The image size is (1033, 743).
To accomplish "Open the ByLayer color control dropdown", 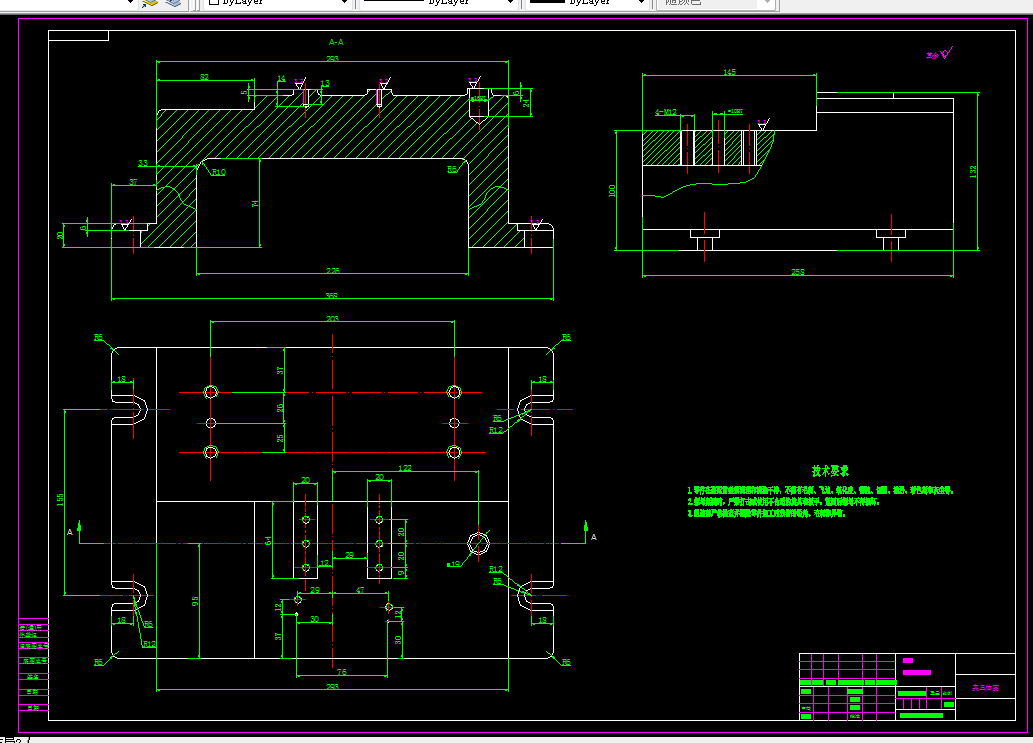I will (277, 3).
